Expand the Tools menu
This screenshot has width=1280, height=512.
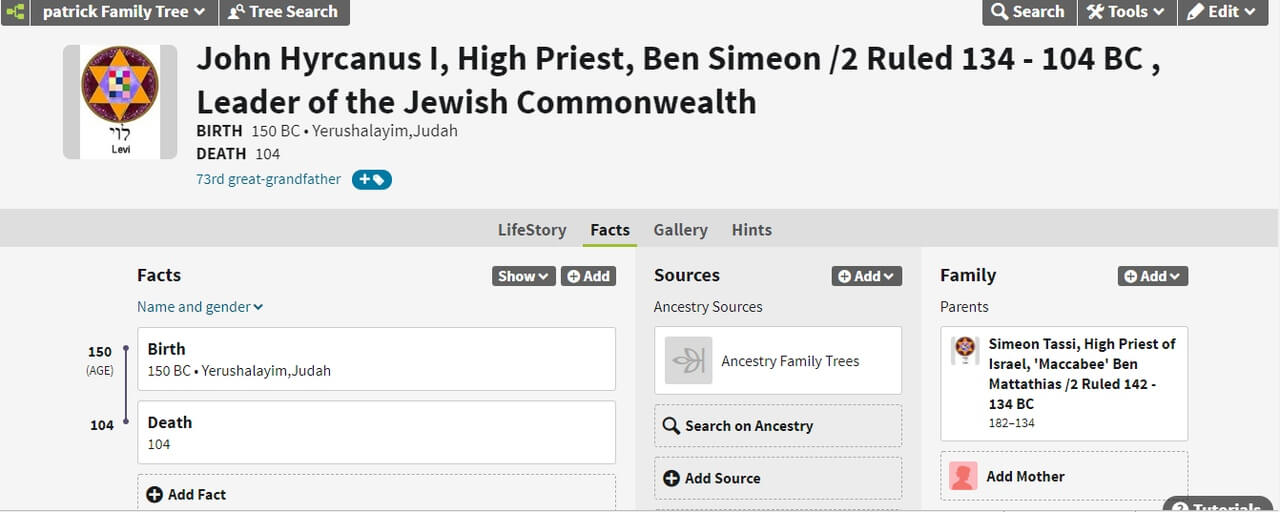point(1125,12)
